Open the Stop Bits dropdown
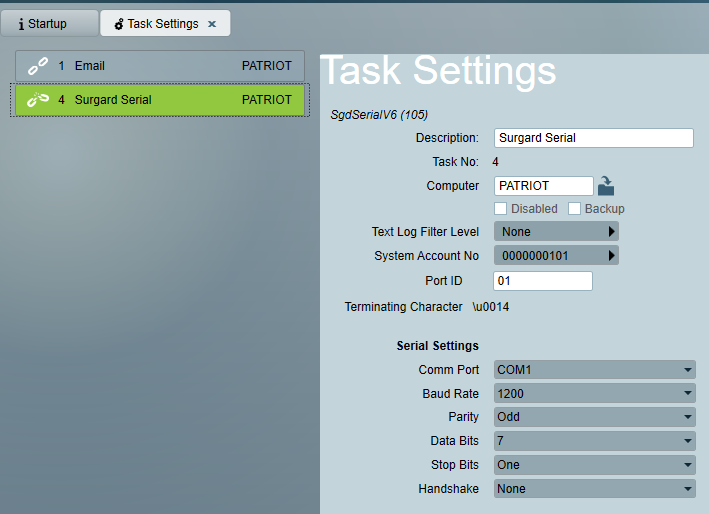The image size is (709, 514). coord(595,465)
